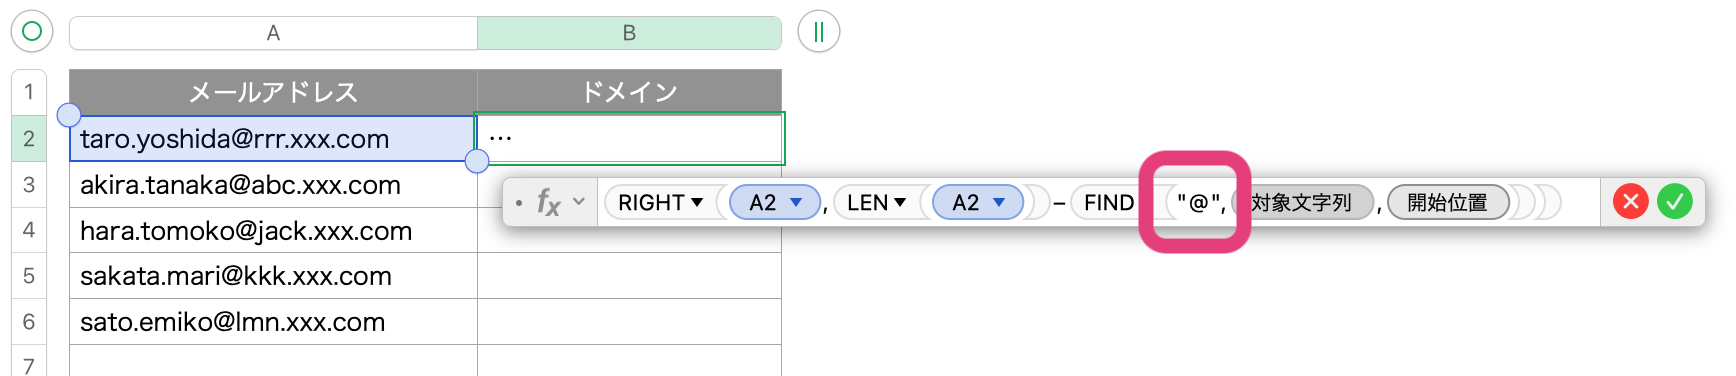Select first A2 reference token
The height and width of the screenshot is (376, 1736).
coord(775,202)
